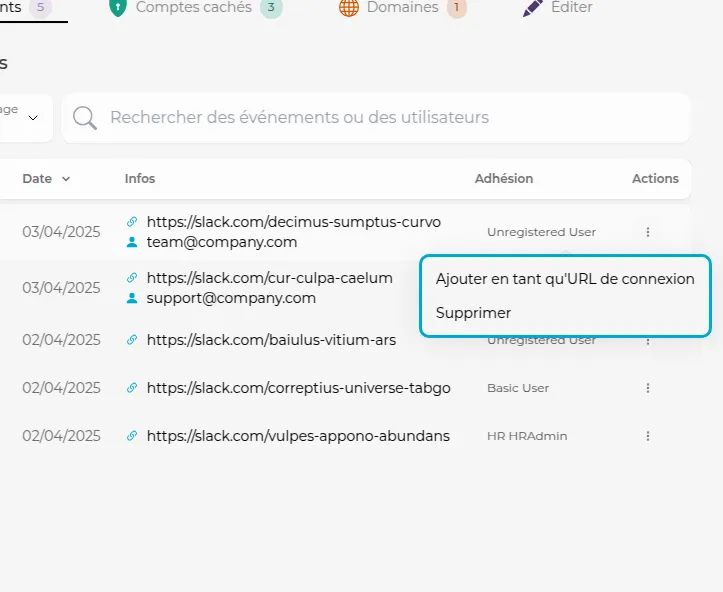The image size is (723, 592).
Task: Open https://slack.com/decimus-sumptus-curvo link
Action: tap(294, 222)
